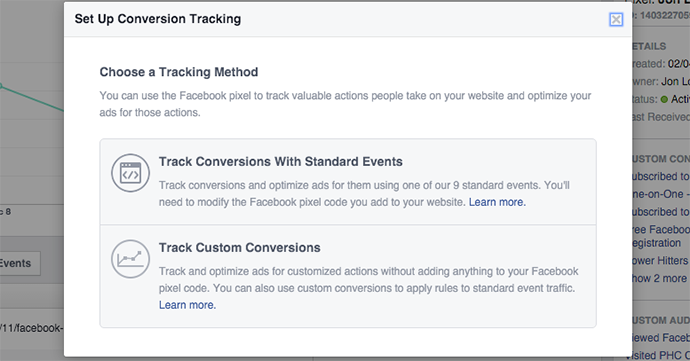The image size is (690, 361).
Task: Select Track Custom Conversions heading
Action: click(239, 247)
